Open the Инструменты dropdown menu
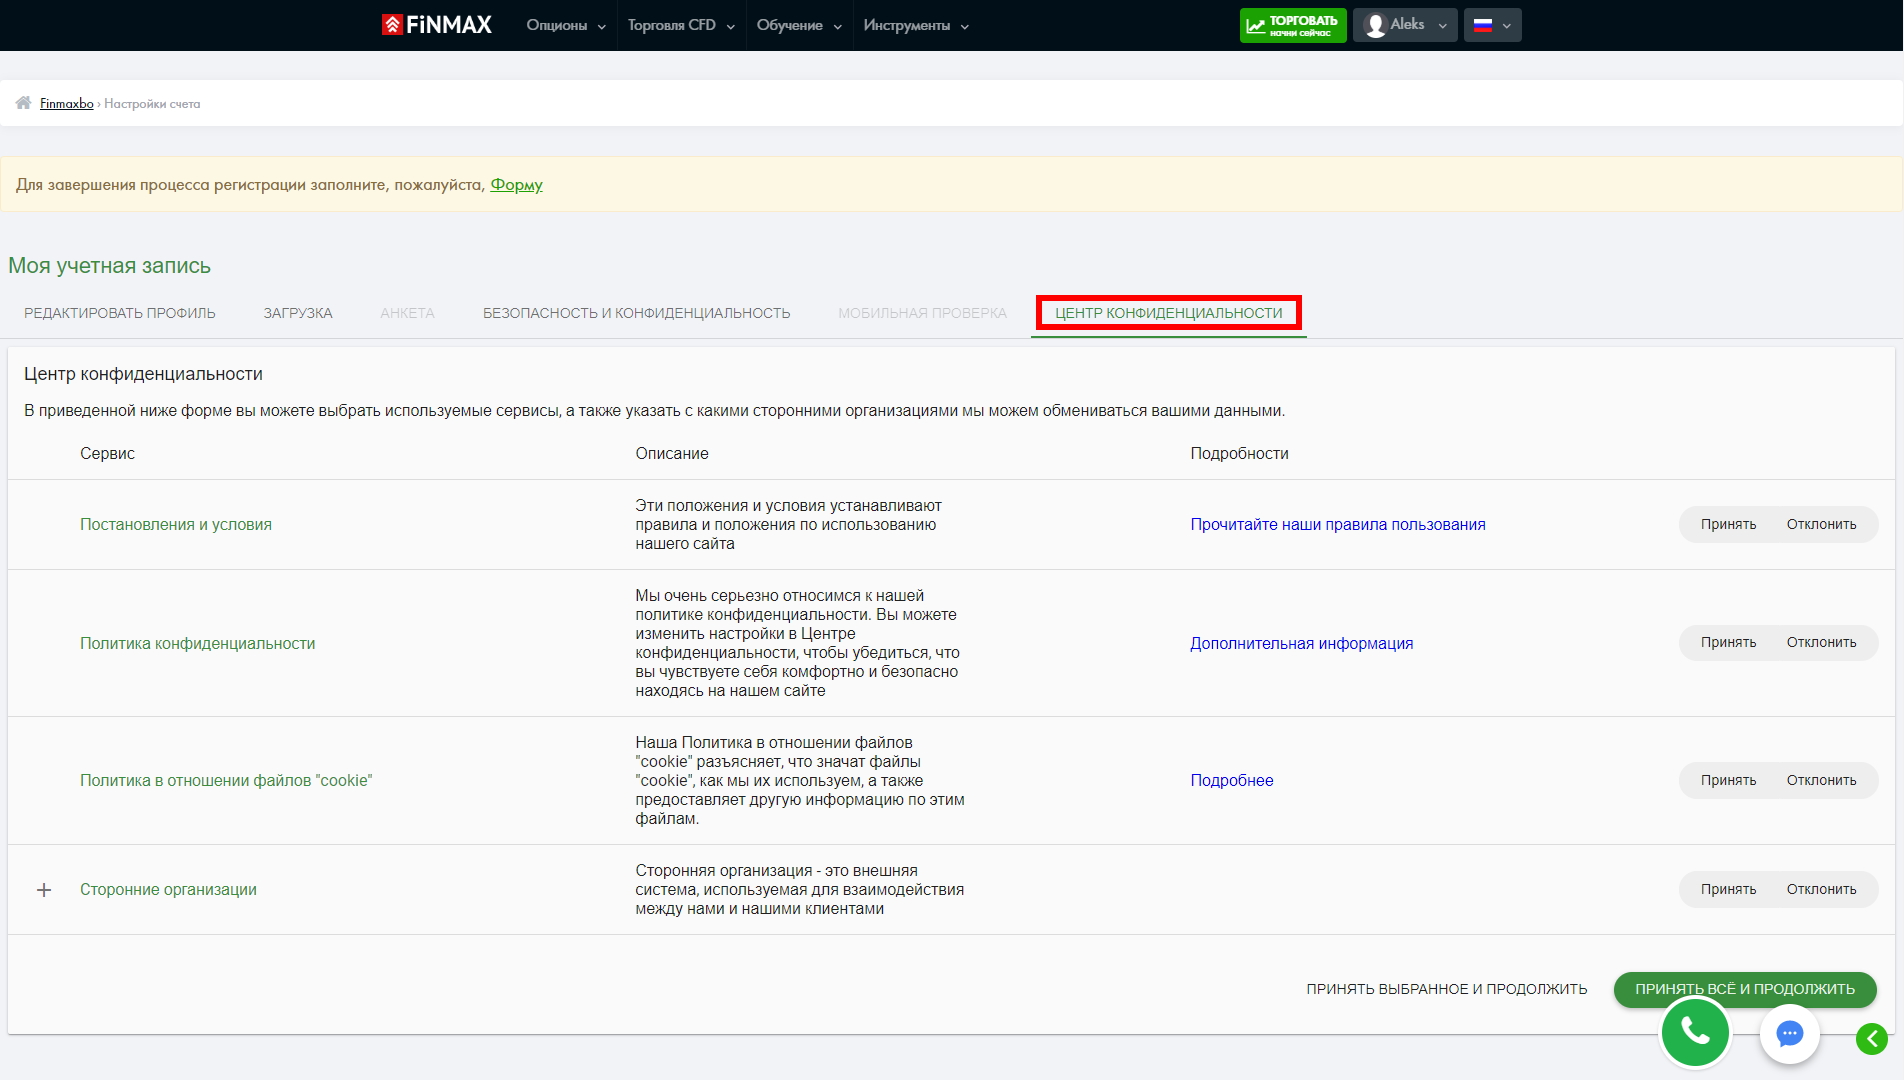Image resolution: width=1904 pixels, height=1080 pixels. point(916,25)
